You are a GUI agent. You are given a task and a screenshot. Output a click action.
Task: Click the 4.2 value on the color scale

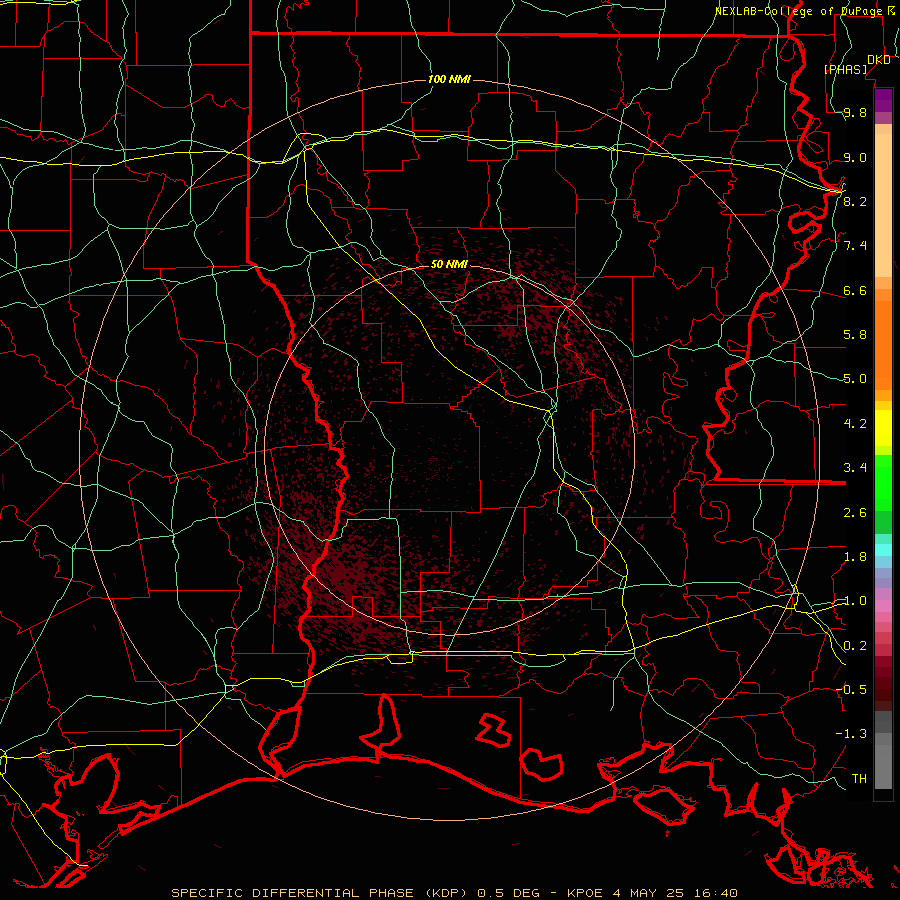click(855, 423)
